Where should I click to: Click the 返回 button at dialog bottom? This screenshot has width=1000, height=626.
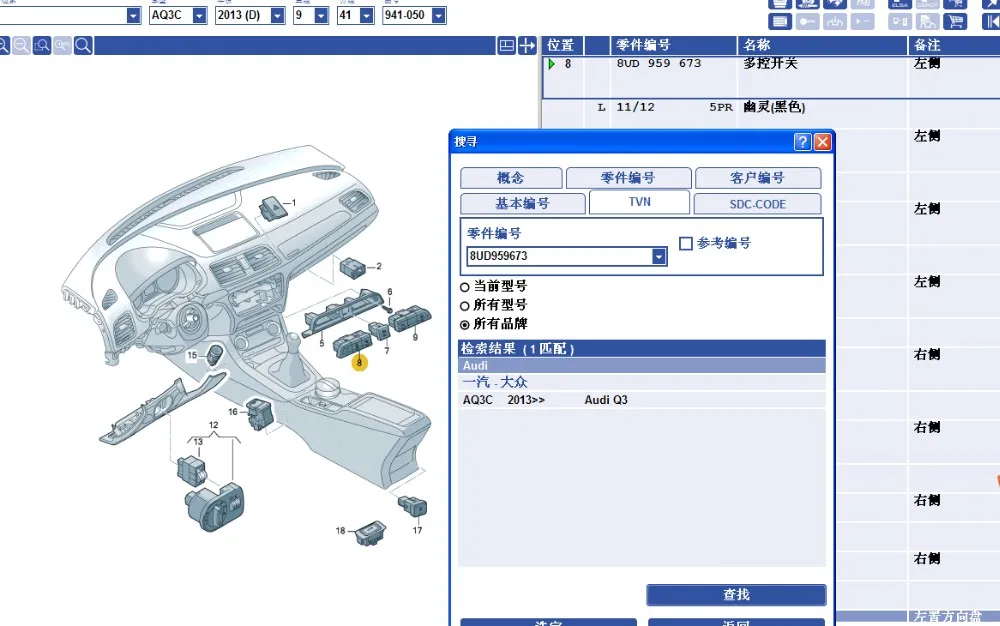736,622
